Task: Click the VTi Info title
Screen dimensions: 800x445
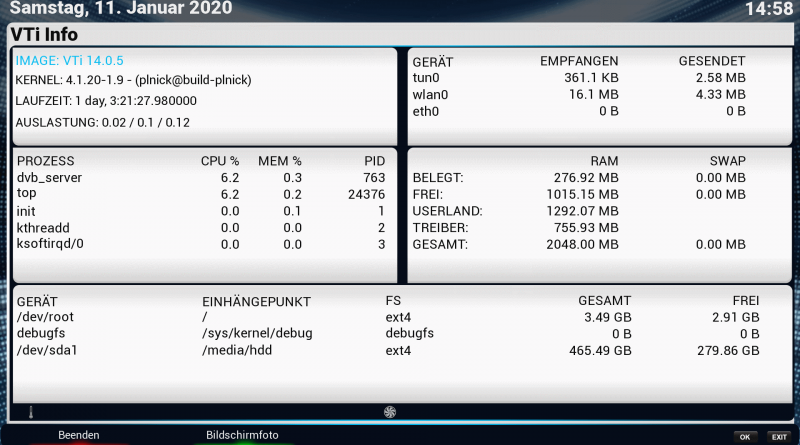Action: point(44,35)
